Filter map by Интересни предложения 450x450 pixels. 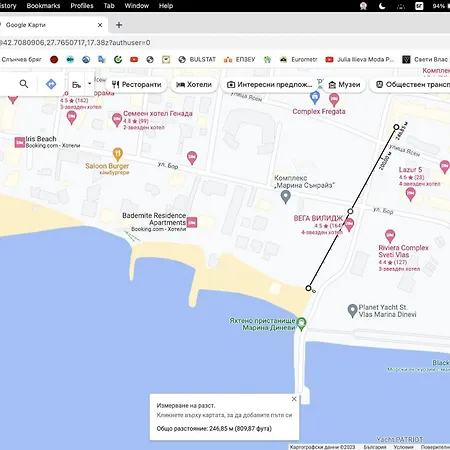coord(270,85)
